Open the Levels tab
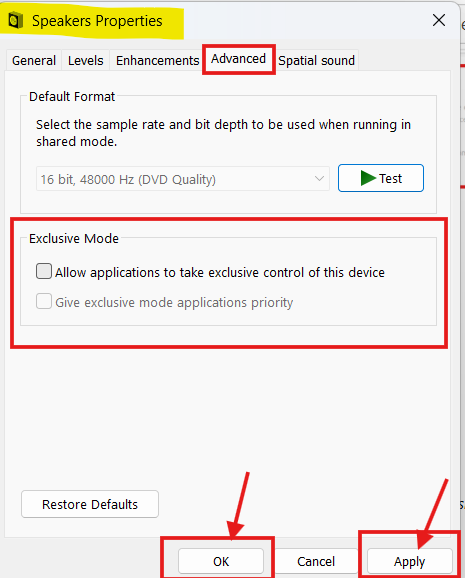 86,60
